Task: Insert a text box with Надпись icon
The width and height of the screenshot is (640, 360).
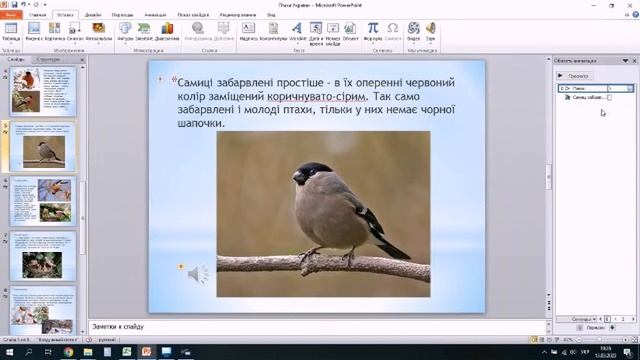Action: point(248,29)
